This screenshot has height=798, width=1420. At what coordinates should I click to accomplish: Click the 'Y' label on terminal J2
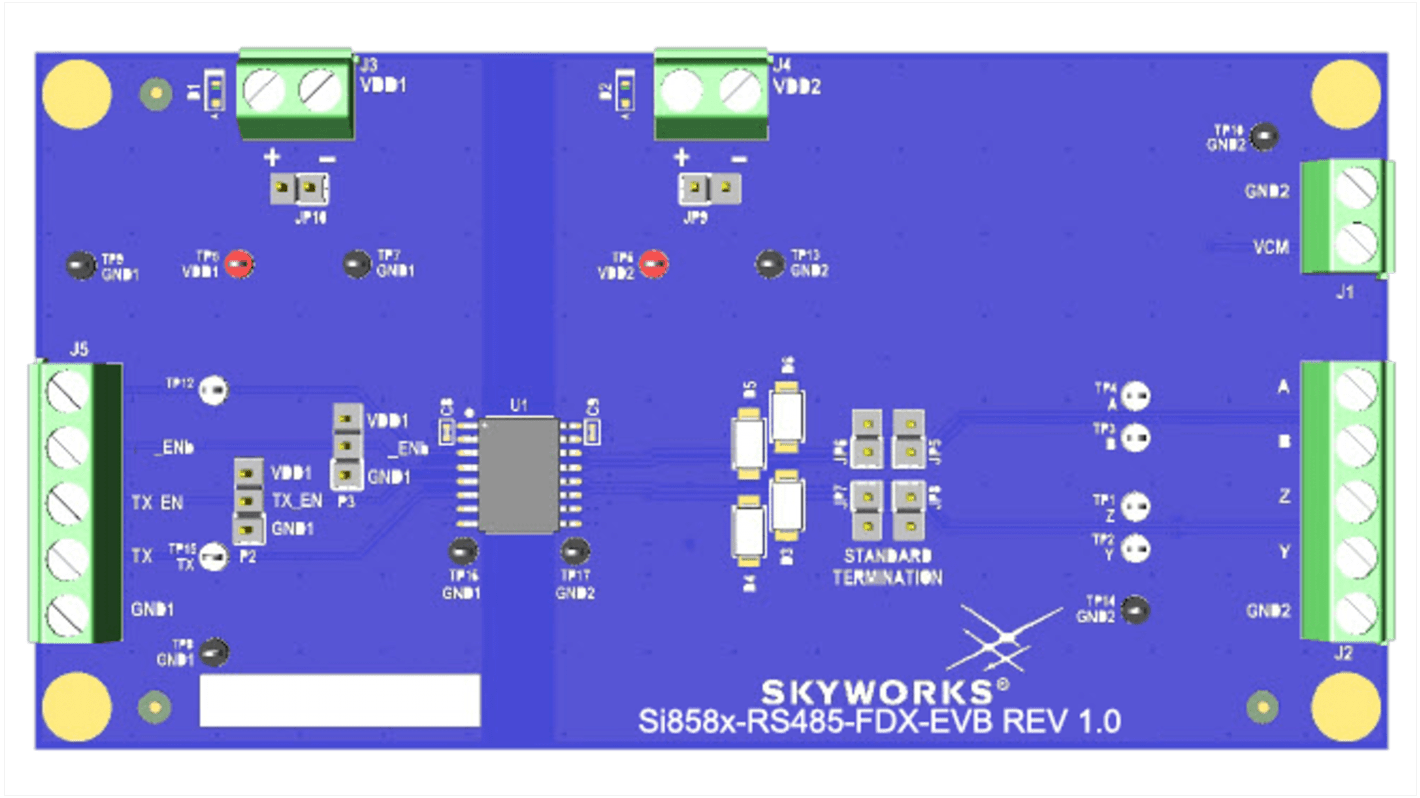click(x=1283, y=551)
